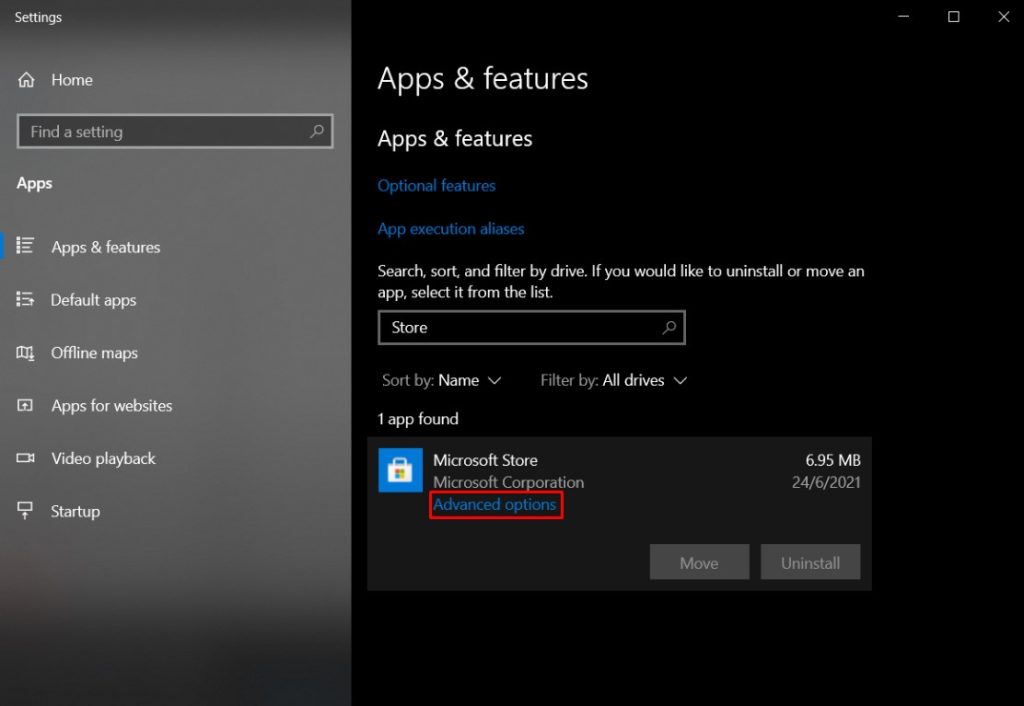Click the Move button
Viewport: 1024px width, 706px height.
pyautogui.click(x=699, y=562)
